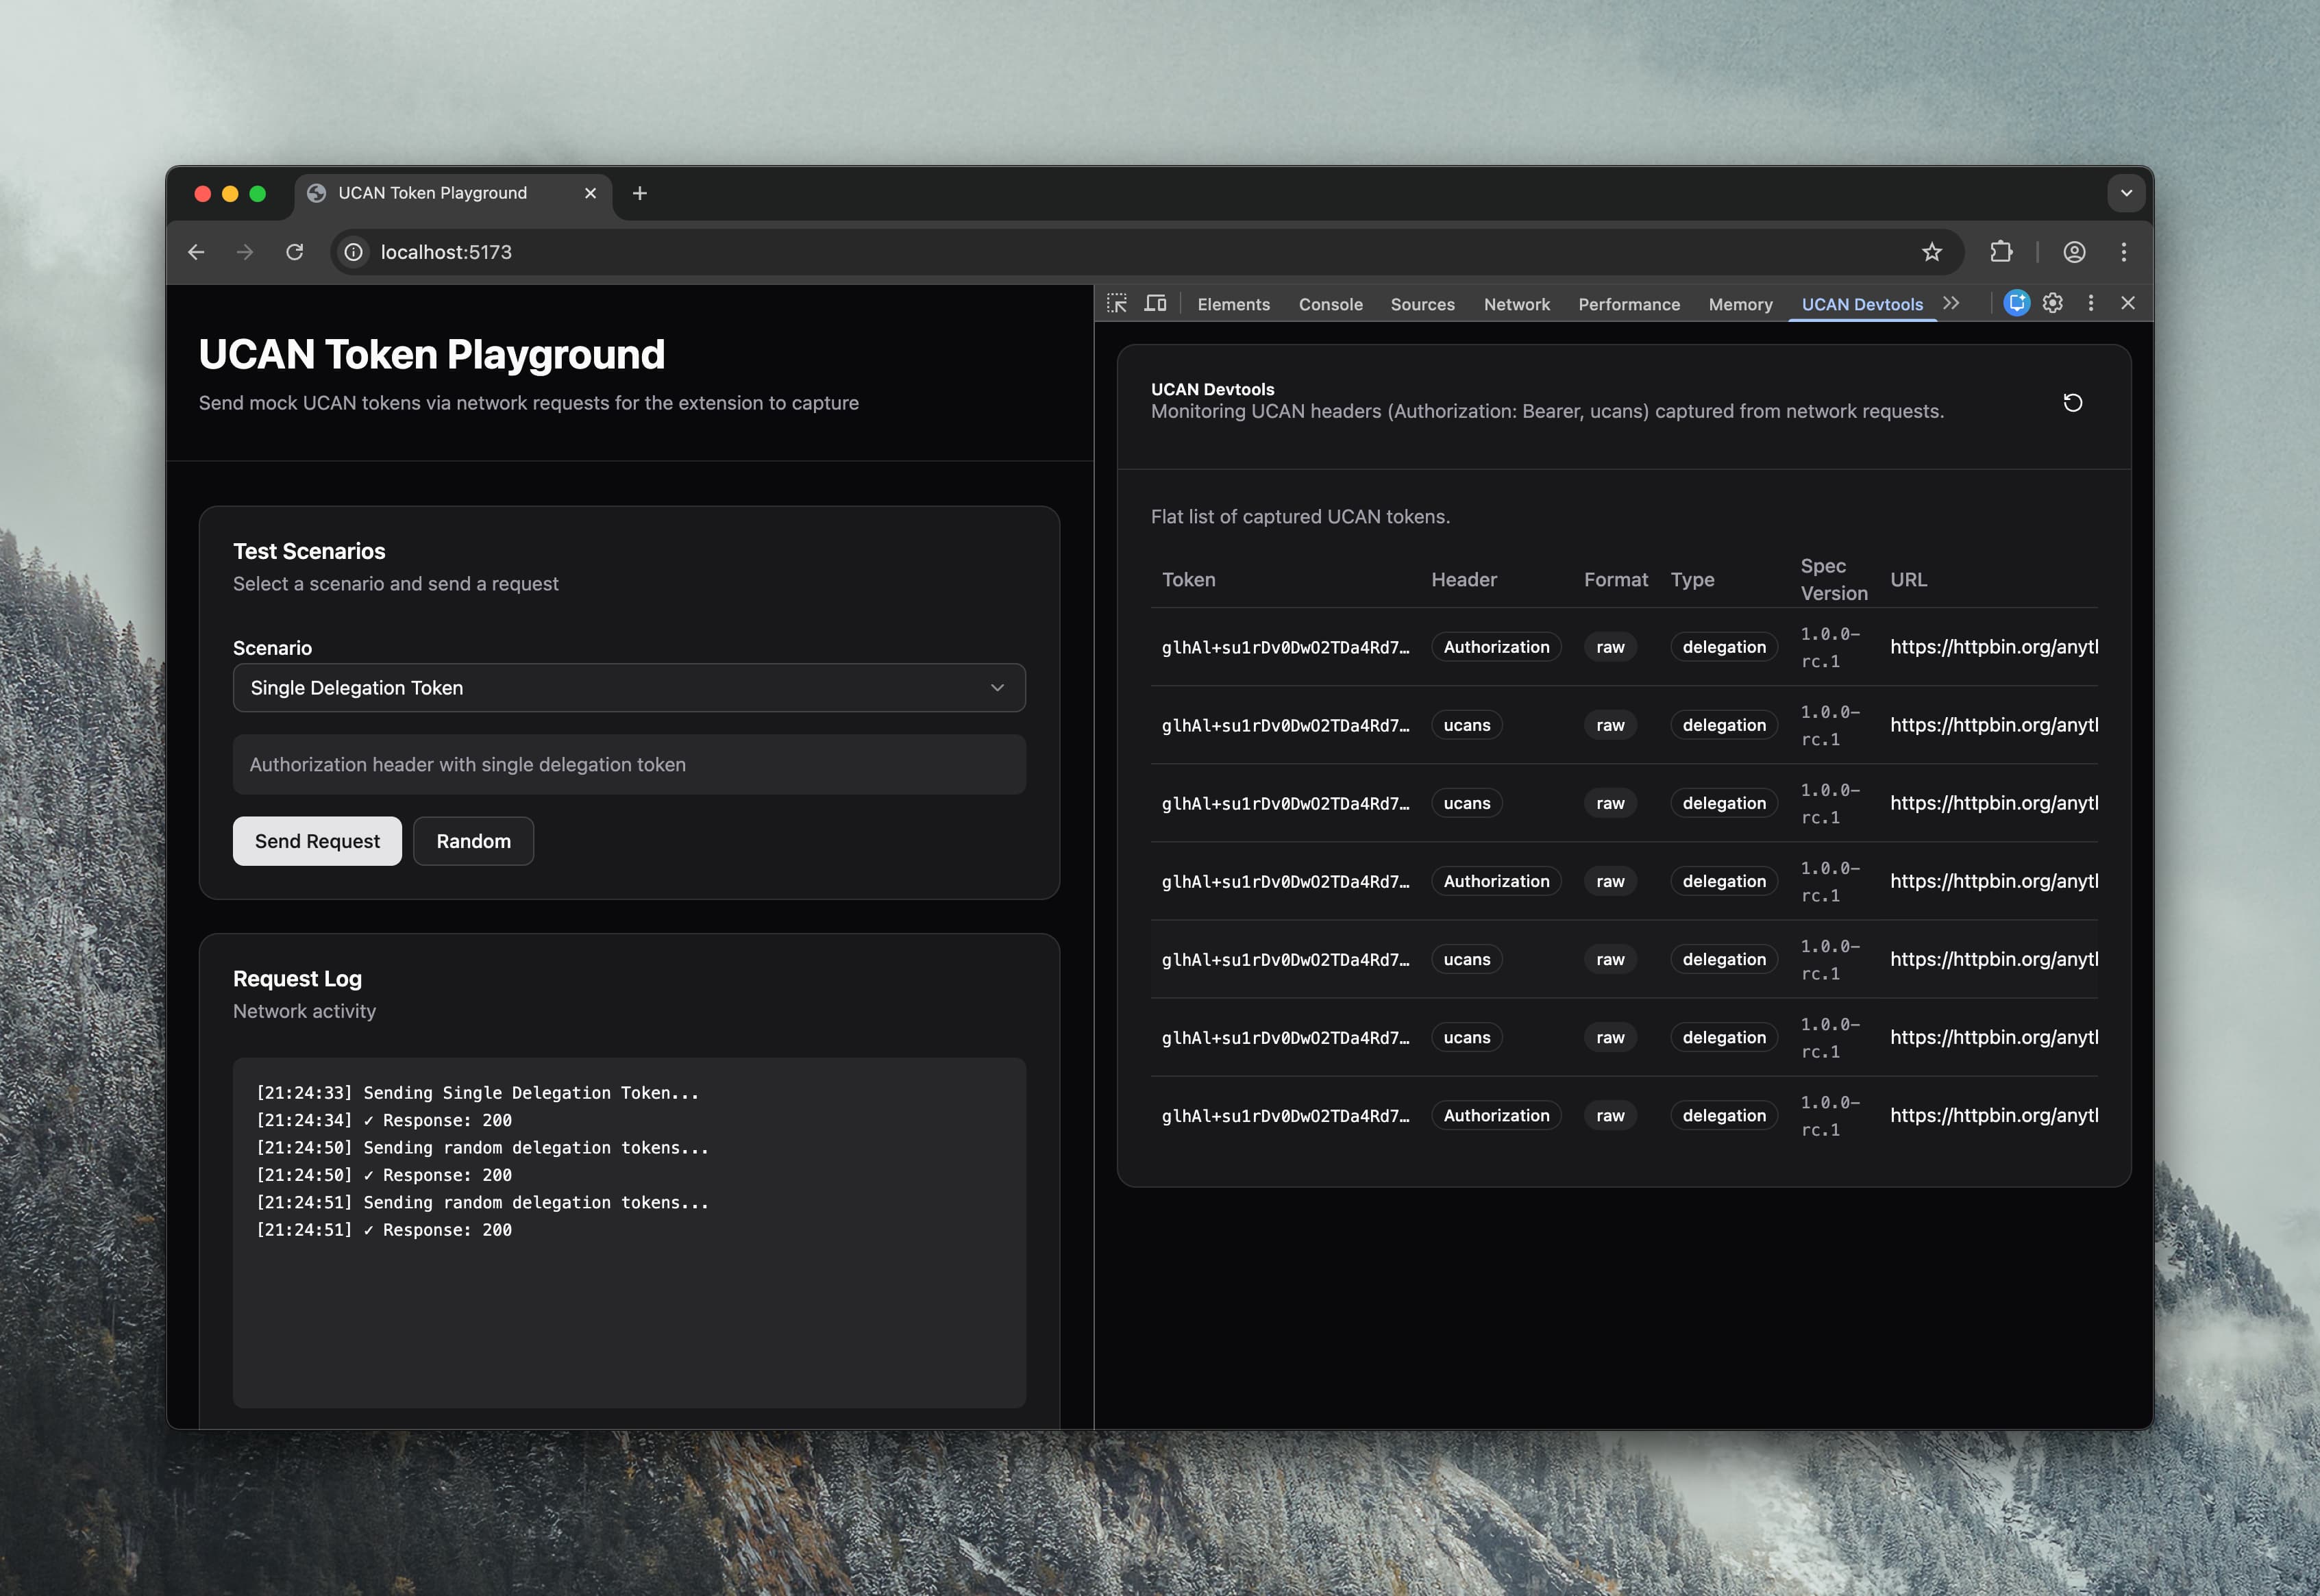Open the Network panel tab

1517,304
